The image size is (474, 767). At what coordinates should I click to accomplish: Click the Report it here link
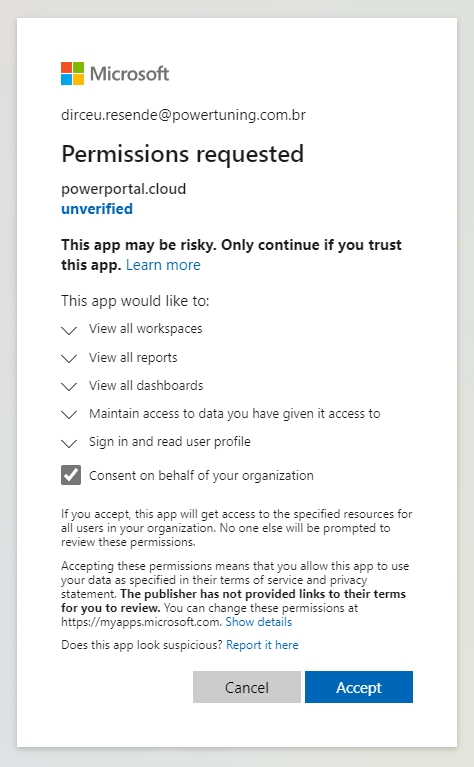point(262,645)
